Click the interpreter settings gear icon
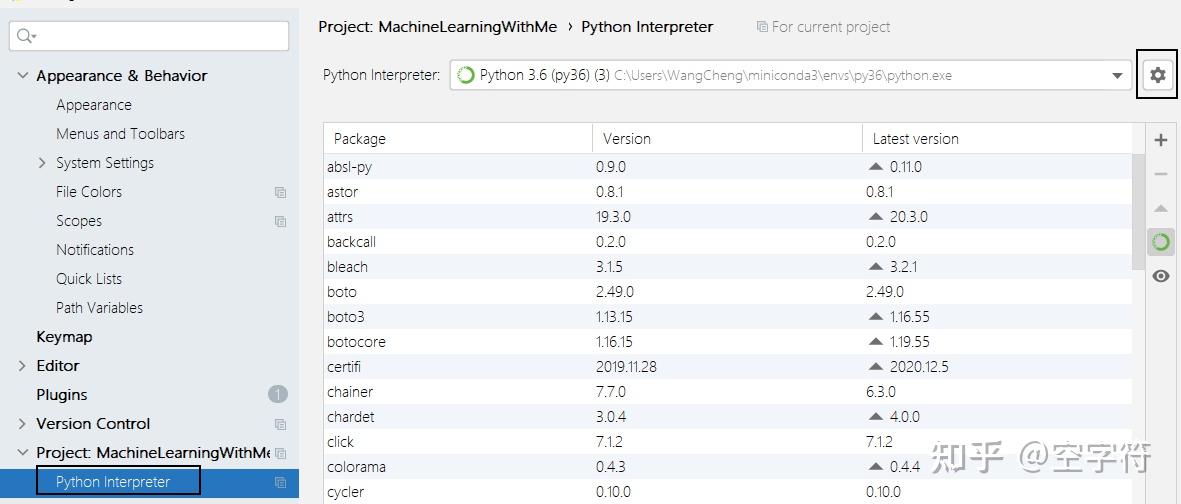The width and height of the screenshot is (1181, 504). (x=1157, y=75)
